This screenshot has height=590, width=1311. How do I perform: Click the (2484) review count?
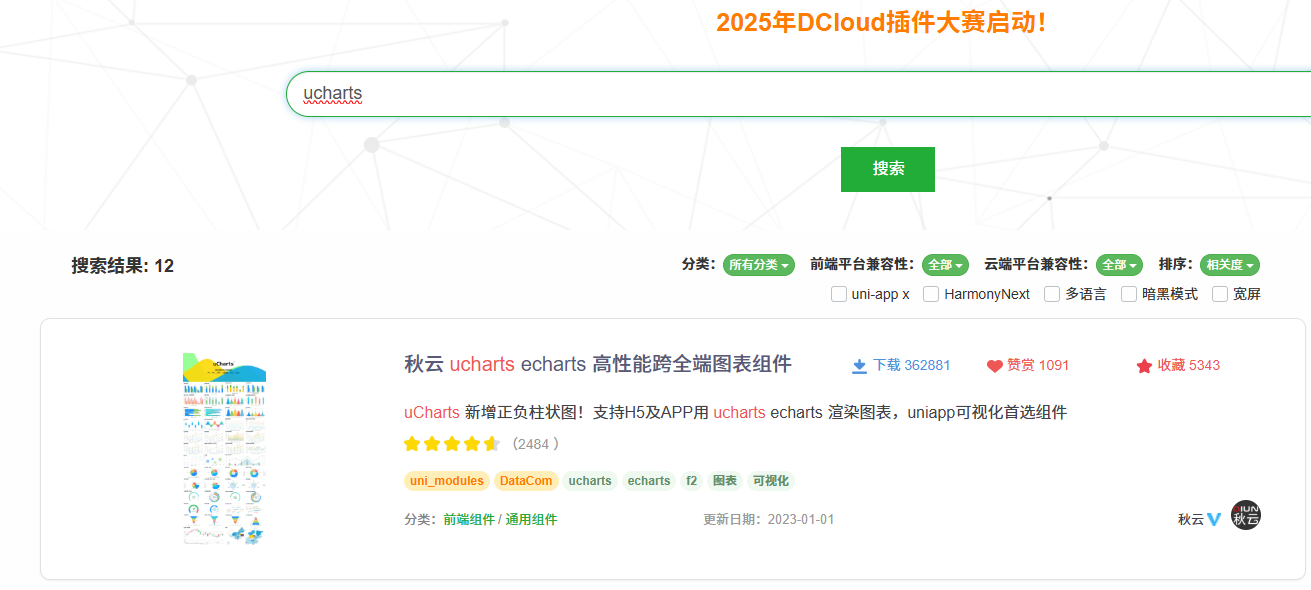click(x=535, y=444)
